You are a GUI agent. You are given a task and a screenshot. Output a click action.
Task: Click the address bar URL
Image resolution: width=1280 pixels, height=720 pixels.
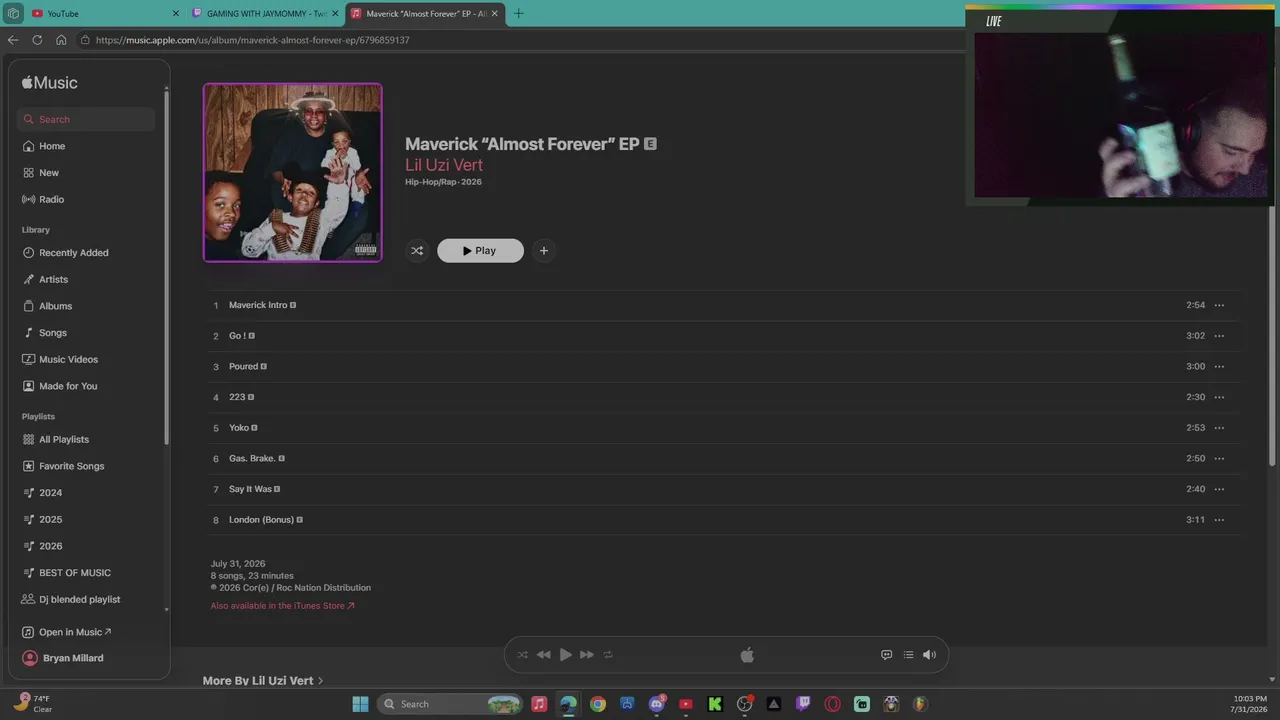253,40
